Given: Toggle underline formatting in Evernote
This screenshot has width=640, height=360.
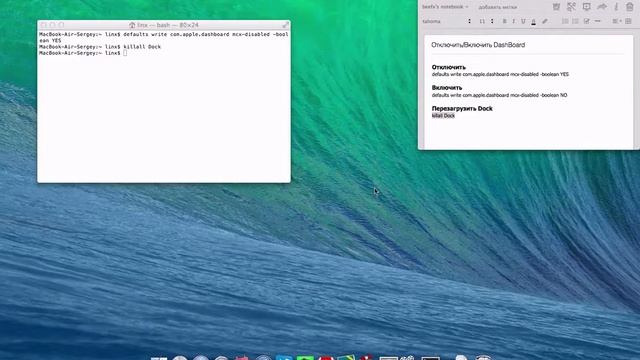Looking at the screenshot, I should (x=523, y=21).
